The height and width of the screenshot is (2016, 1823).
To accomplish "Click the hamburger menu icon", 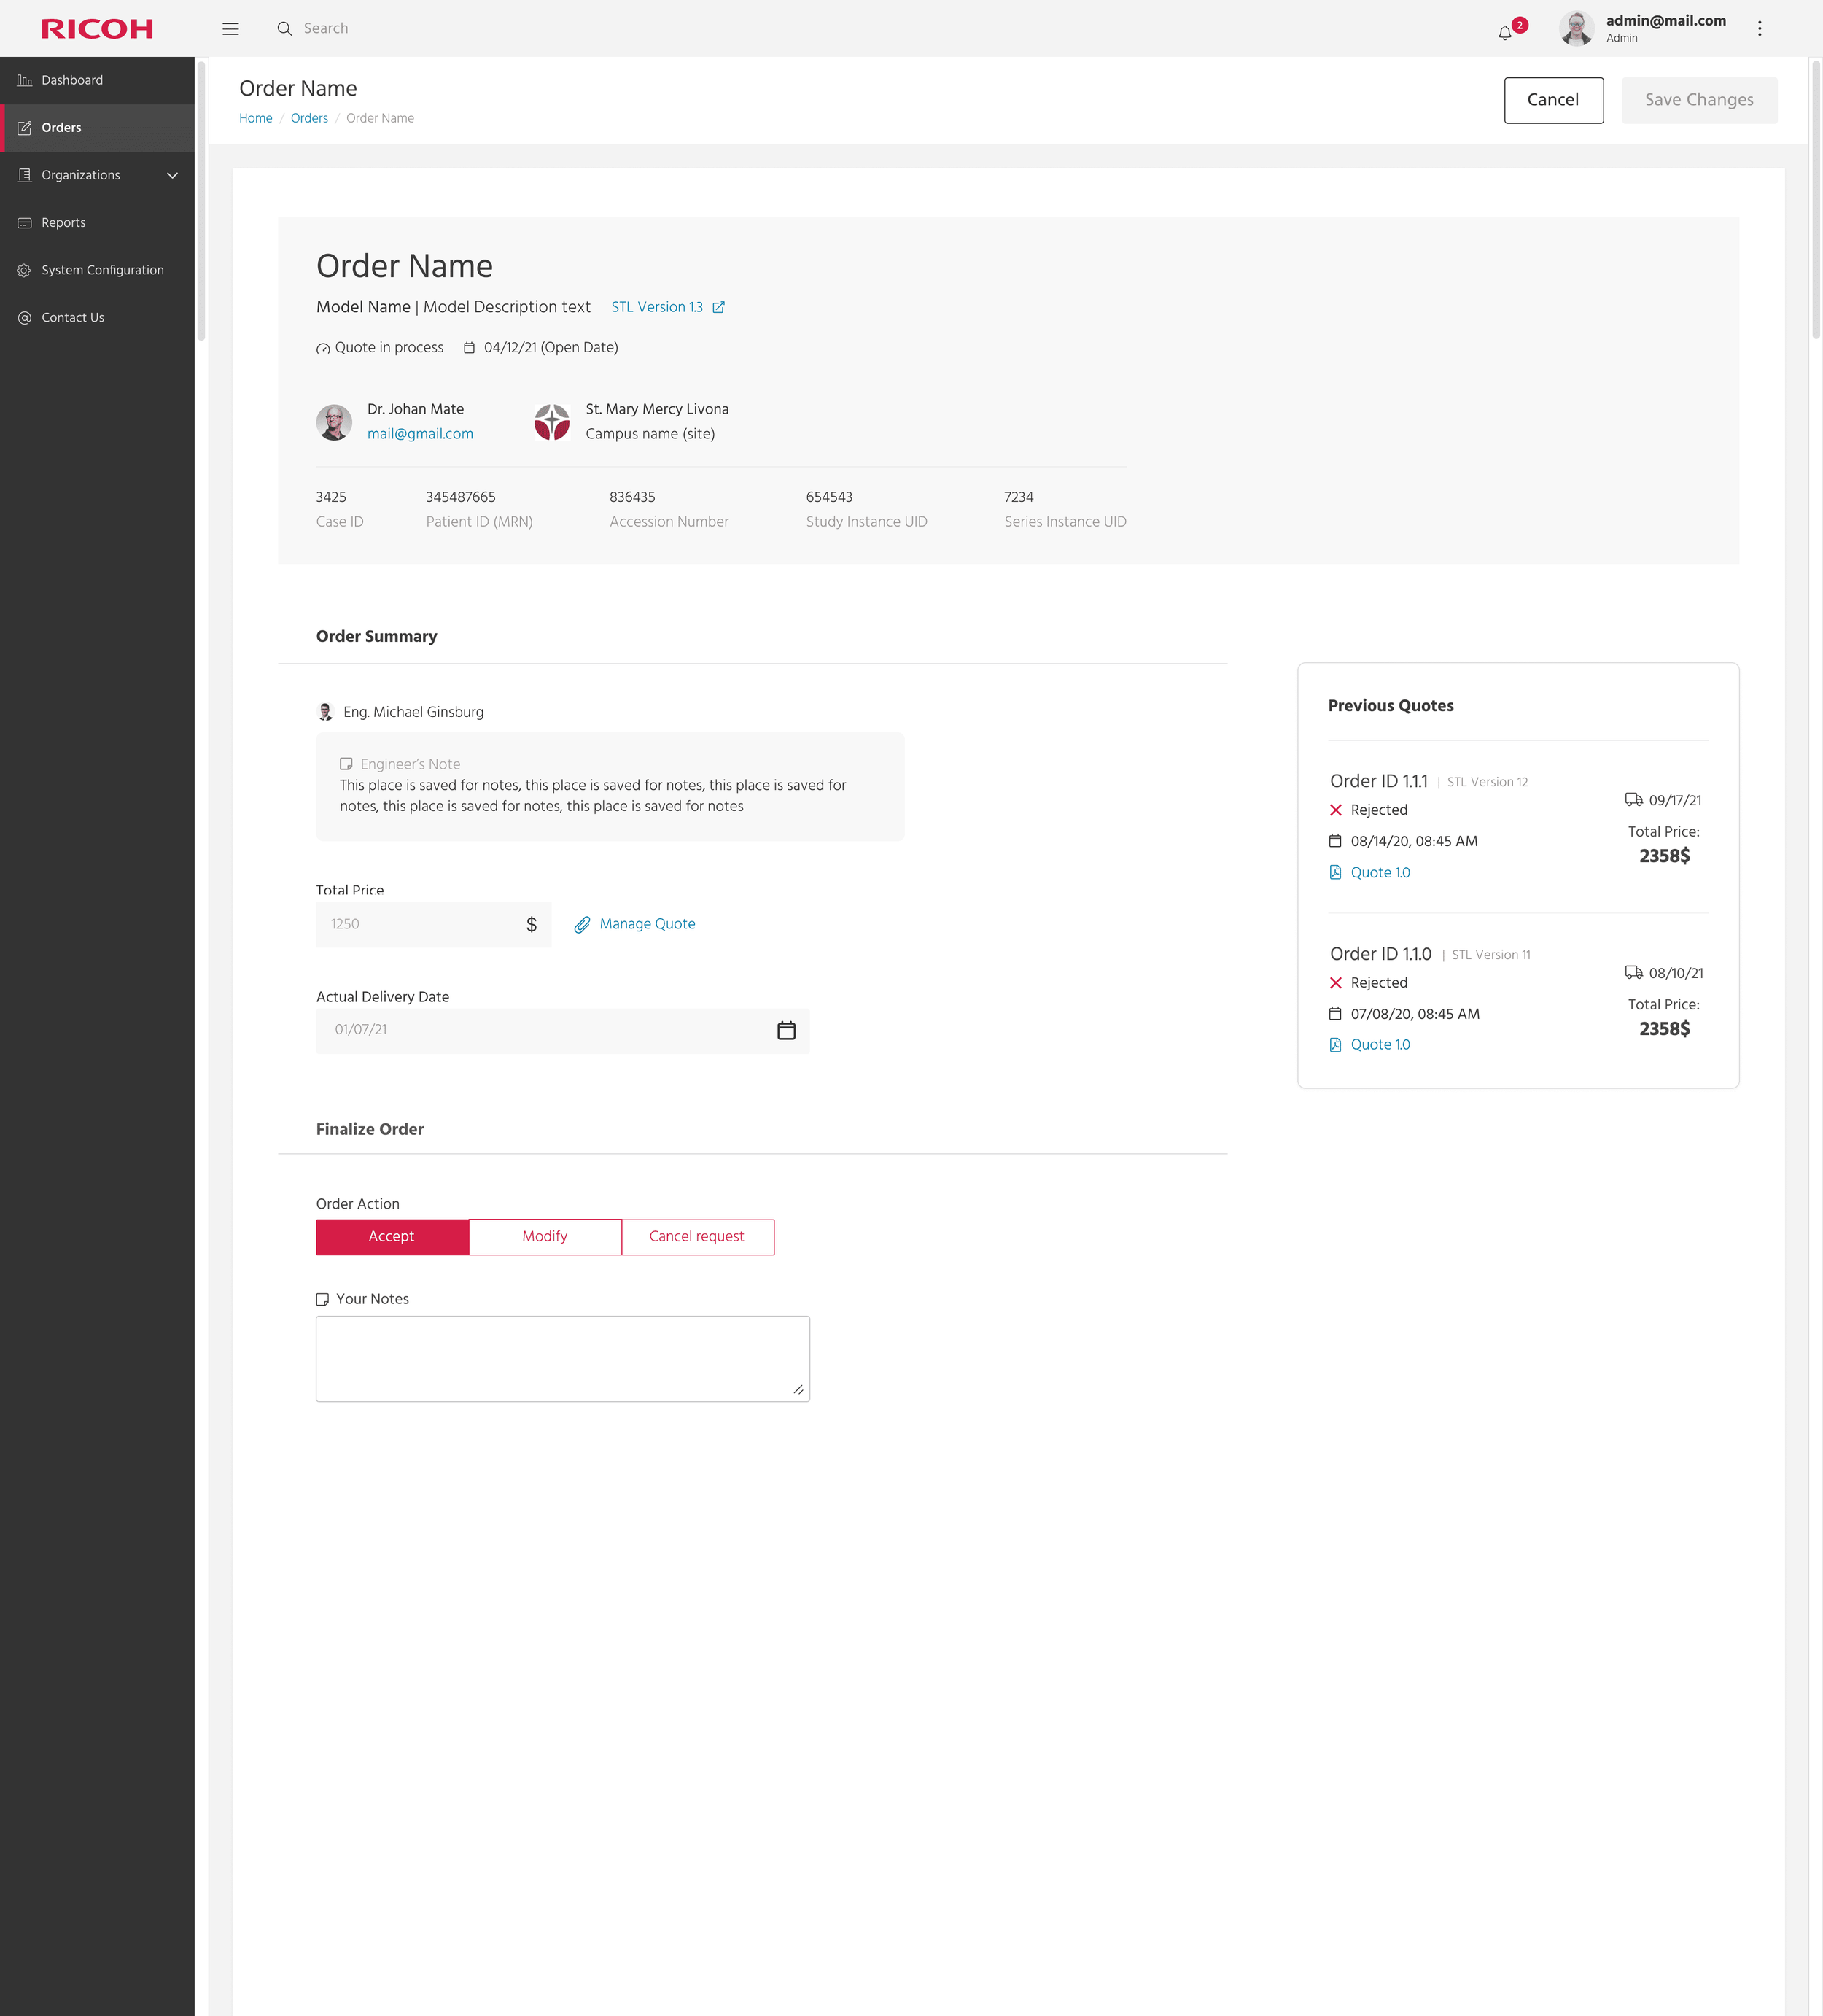I will pyautogui.click(x=230, y=29).
